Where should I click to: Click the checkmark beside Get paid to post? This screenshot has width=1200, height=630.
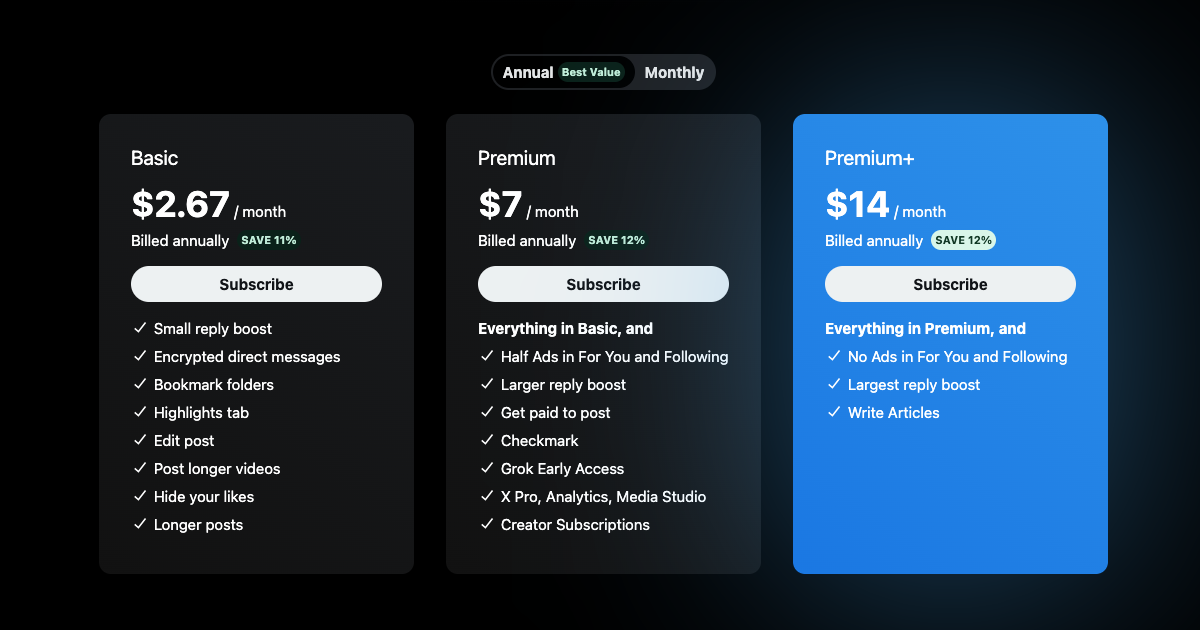pos(487,412)
